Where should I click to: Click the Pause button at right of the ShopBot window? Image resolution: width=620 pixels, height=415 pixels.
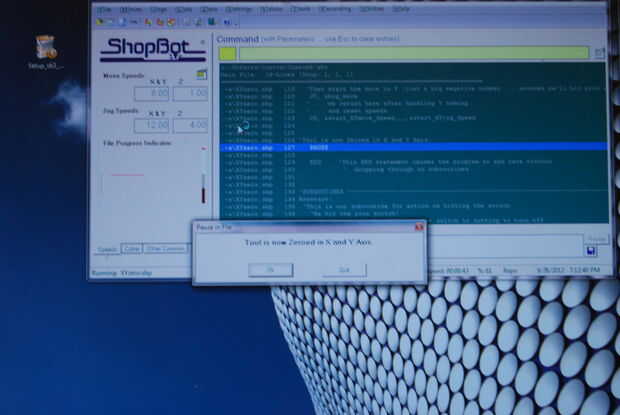597,239
